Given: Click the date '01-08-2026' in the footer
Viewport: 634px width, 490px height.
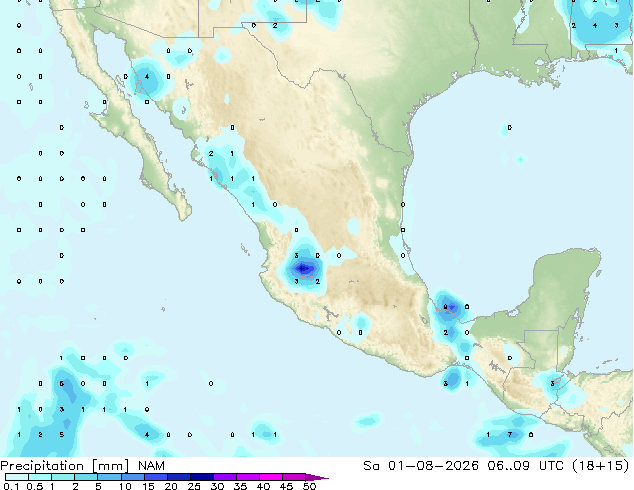Looking at the screenshot, I should point(433,466).
